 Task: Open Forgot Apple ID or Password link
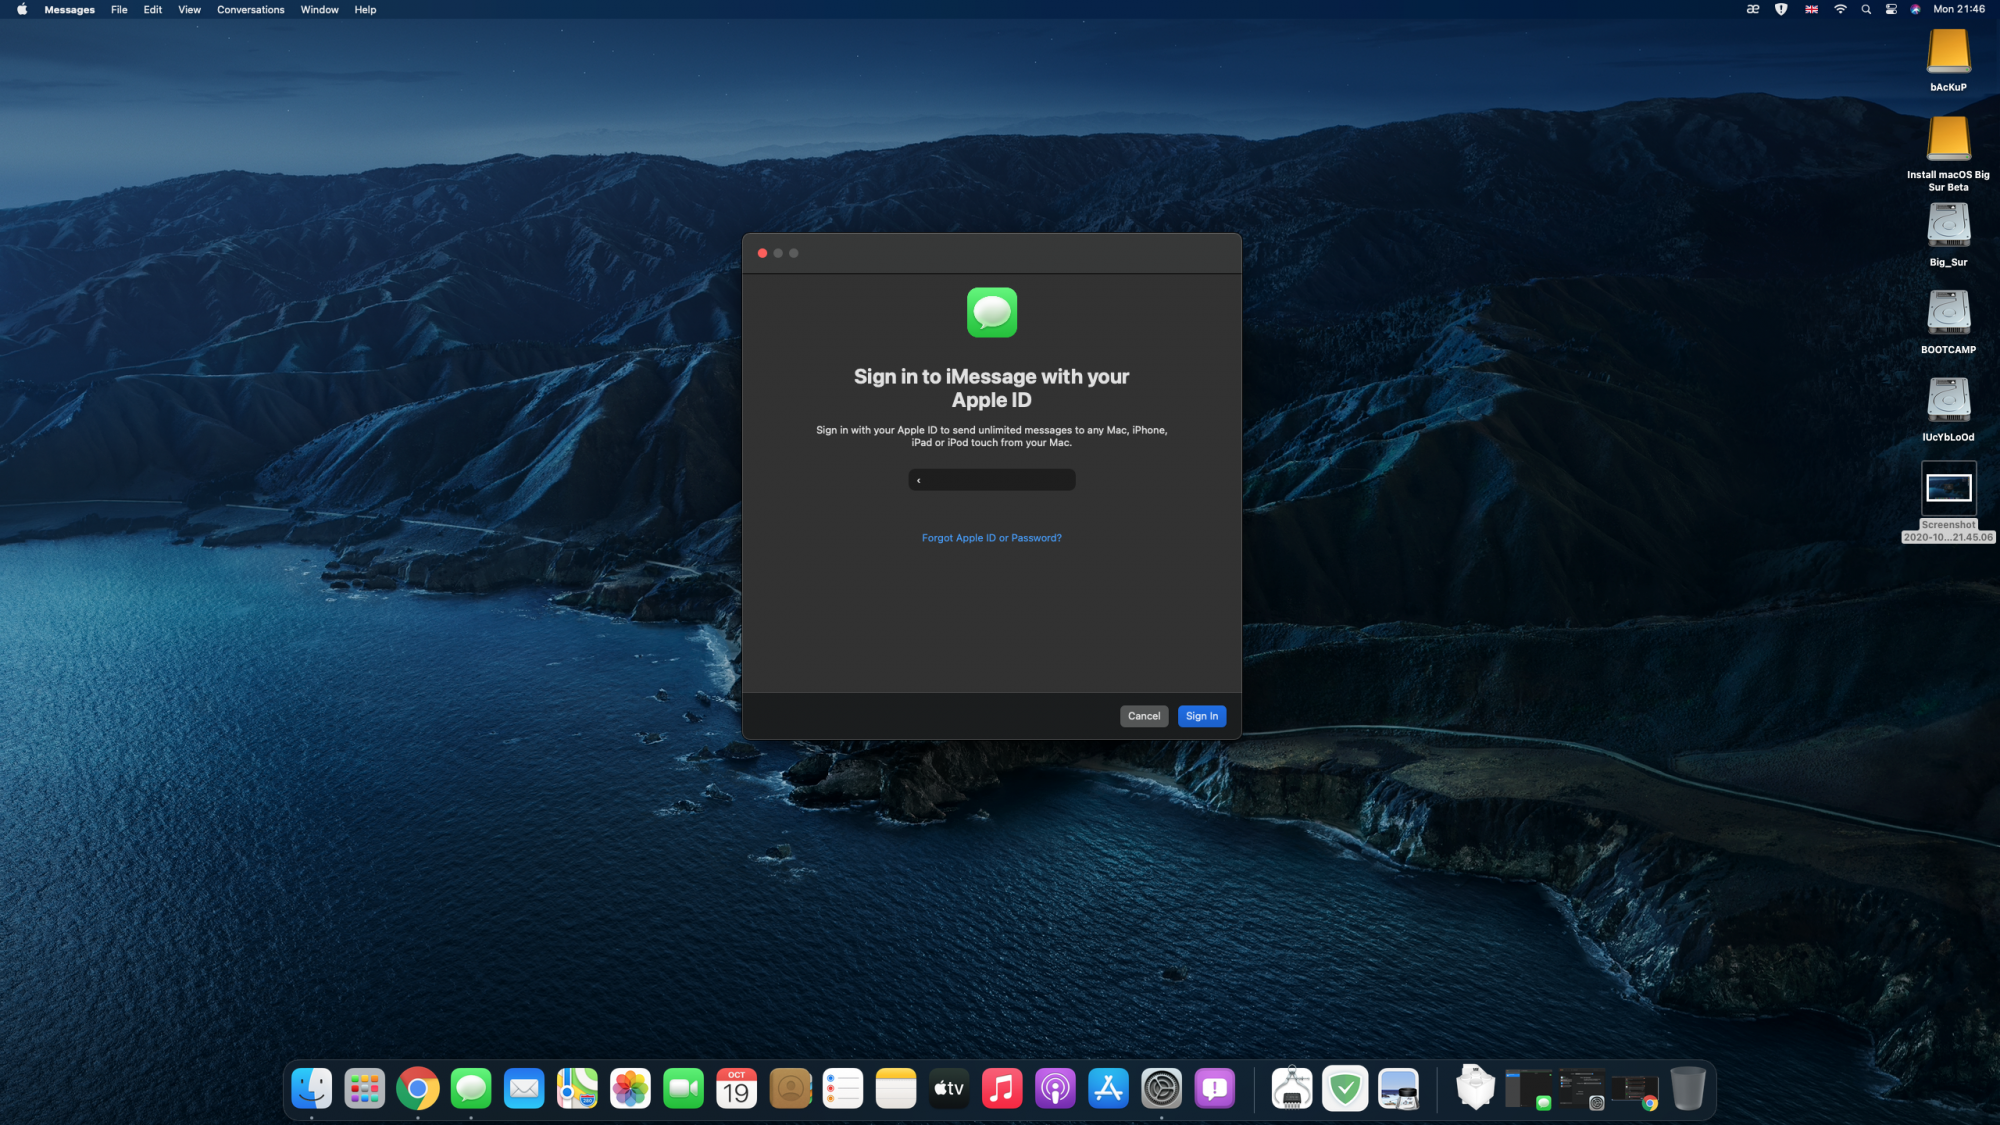pos(991,538)
